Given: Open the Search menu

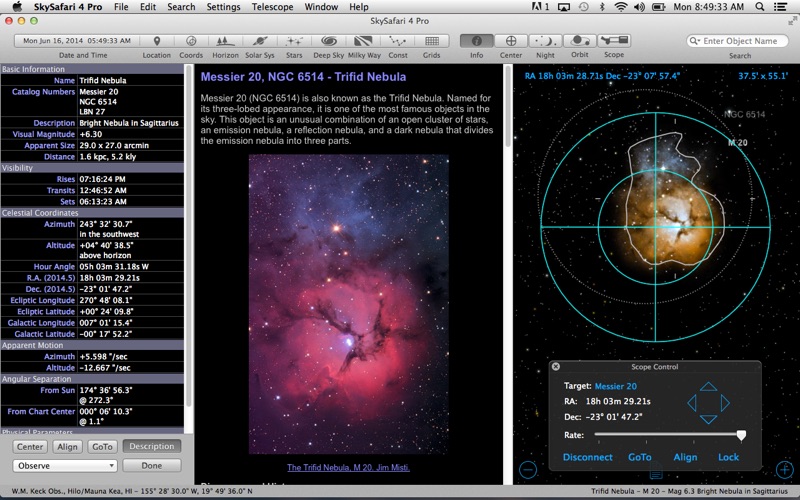Looking at the screenshot, I should click(181, 7).
